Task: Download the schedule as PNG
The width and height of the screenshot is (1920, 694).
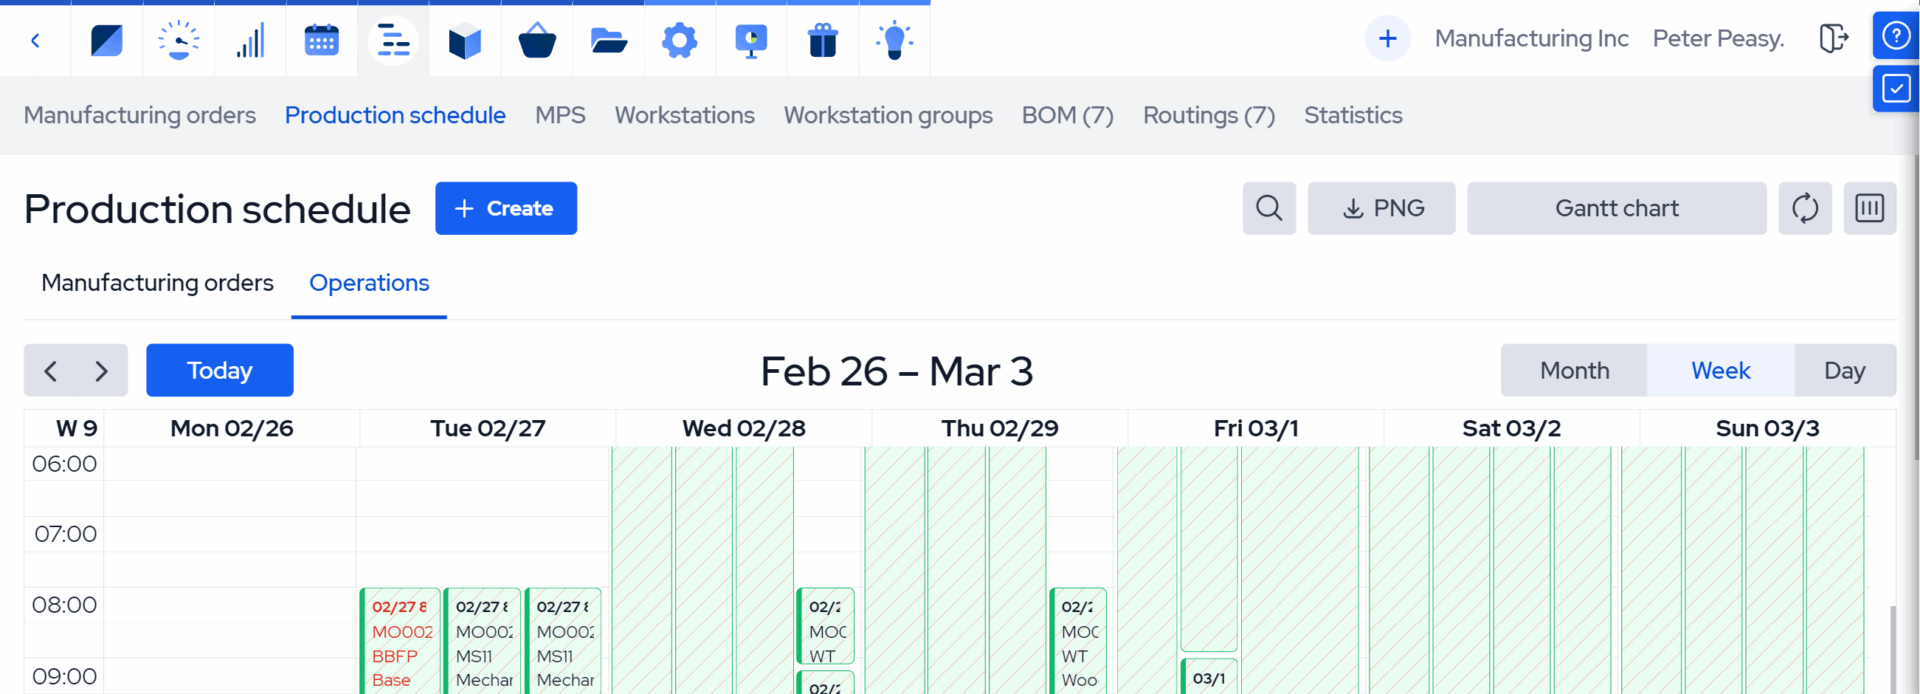Action: coord(1381,208)
